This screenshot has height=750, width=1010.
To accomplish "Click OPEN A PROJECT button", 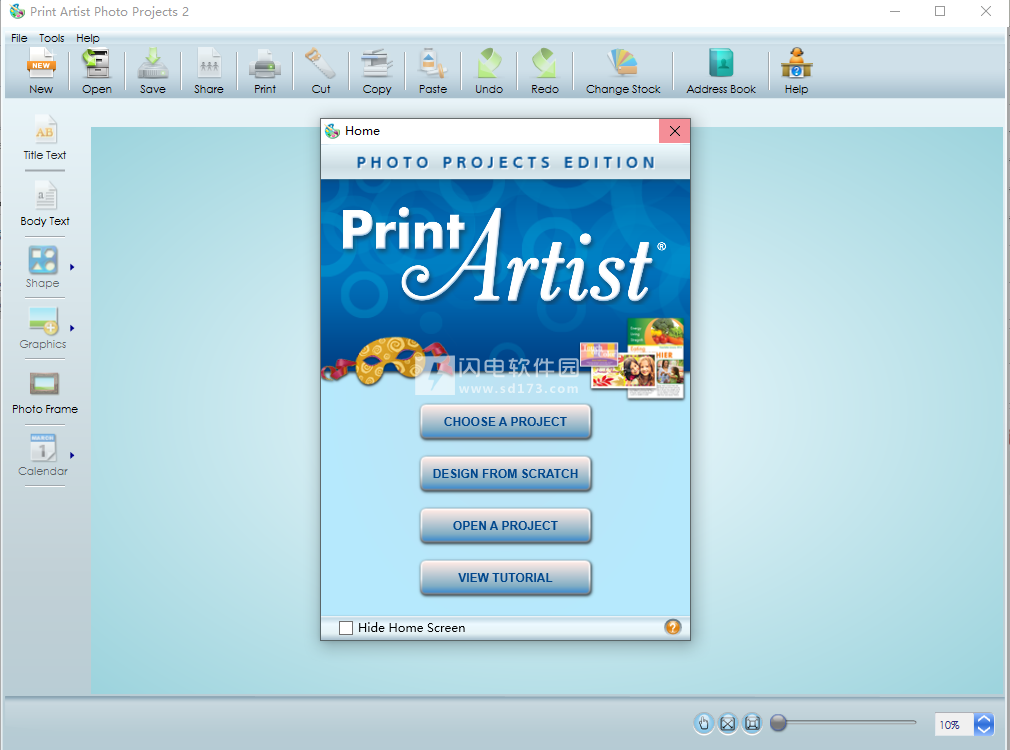I will tap(506, 526).
